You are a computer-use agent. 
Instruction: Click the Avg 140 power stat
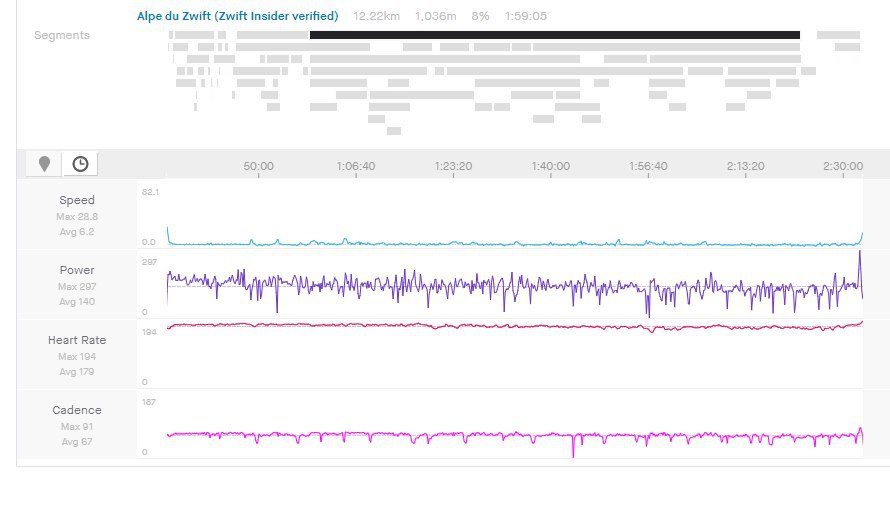coord(77,302)
